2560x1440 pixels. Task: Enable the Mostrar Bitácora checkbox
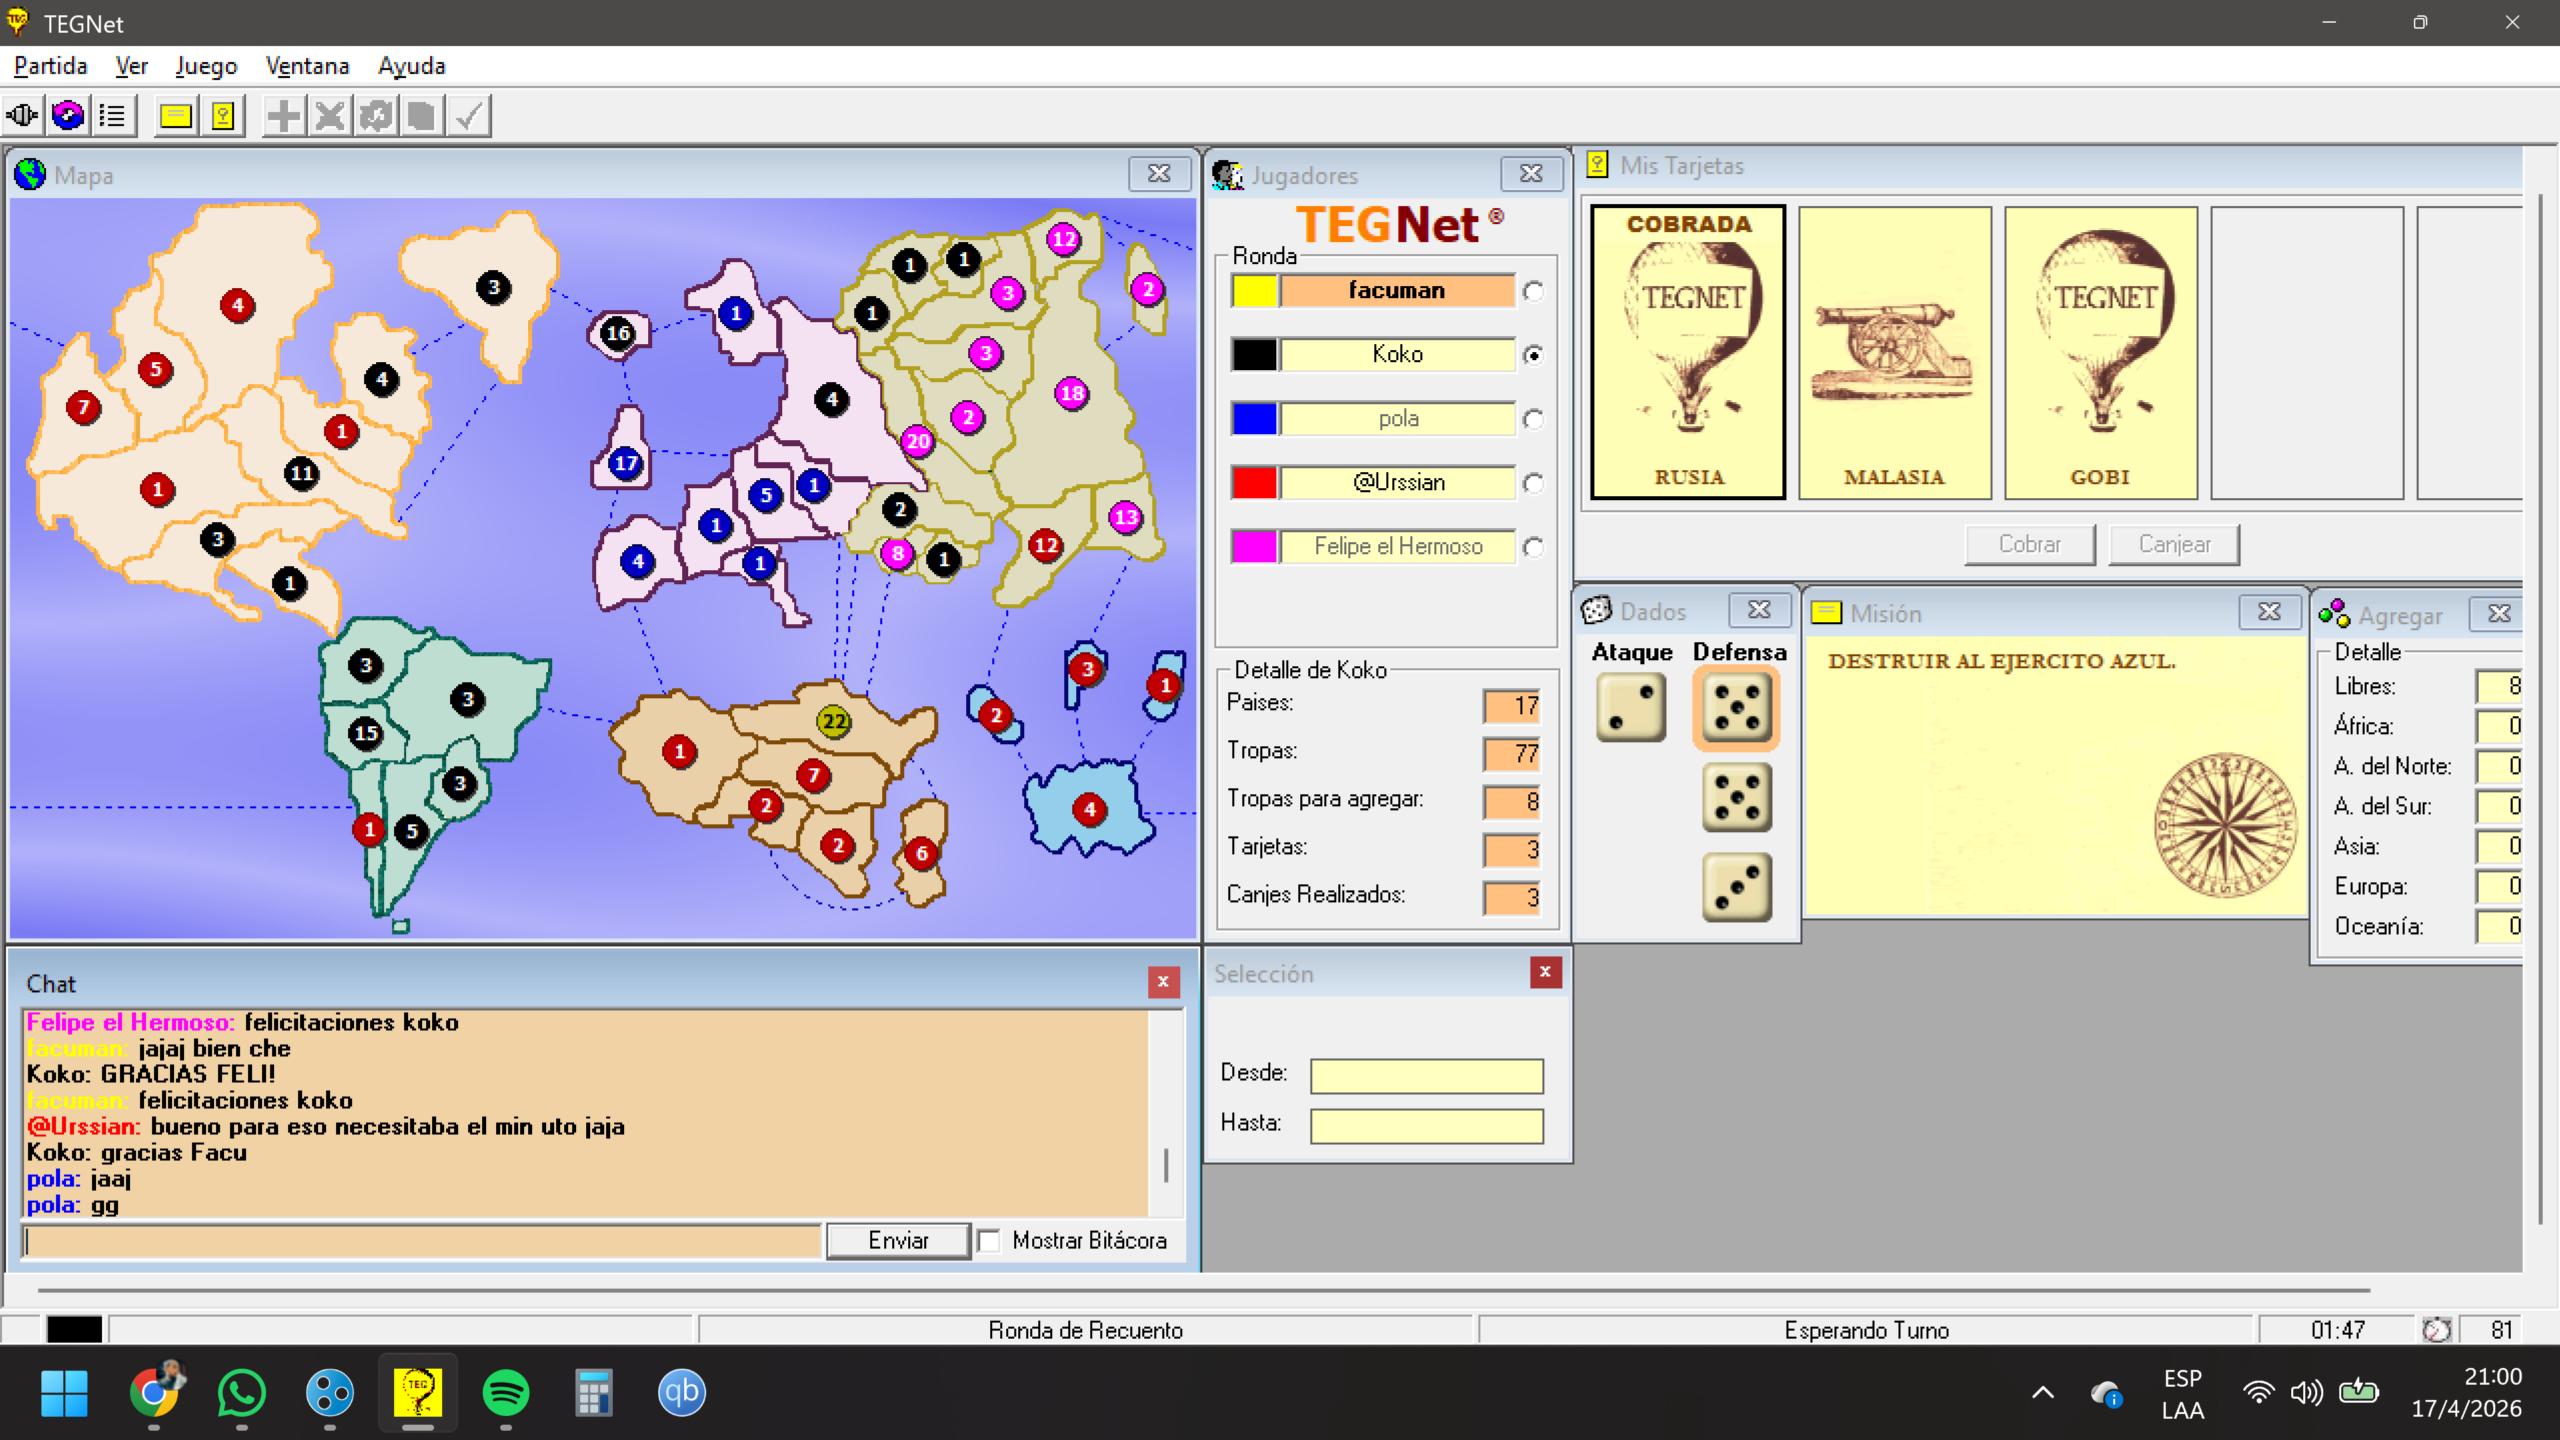pyautogui.click(x=989, y=1241)
